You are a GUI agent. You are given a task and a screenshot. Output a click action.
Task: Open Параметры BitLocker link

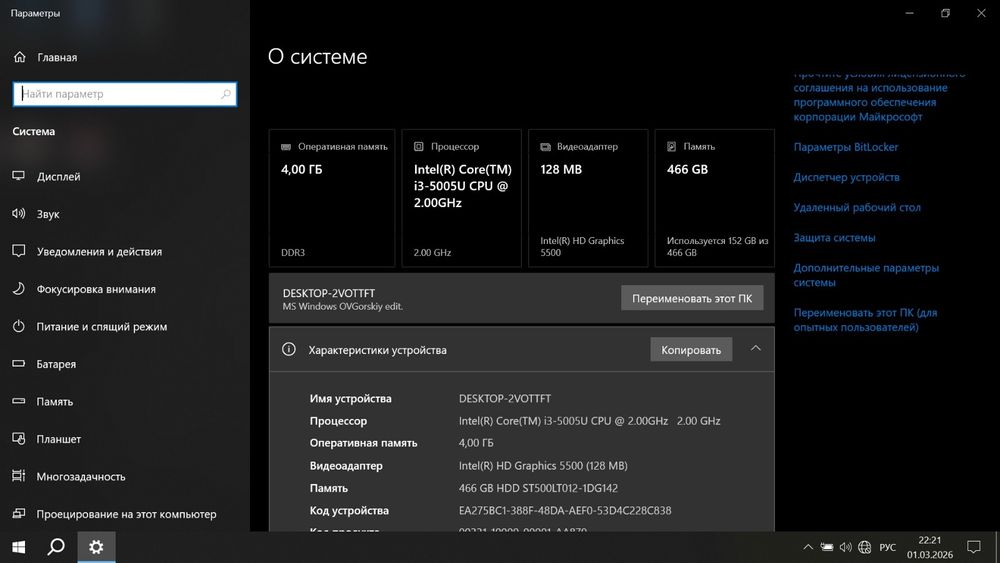pyautogui.click(x=845, y=147)
